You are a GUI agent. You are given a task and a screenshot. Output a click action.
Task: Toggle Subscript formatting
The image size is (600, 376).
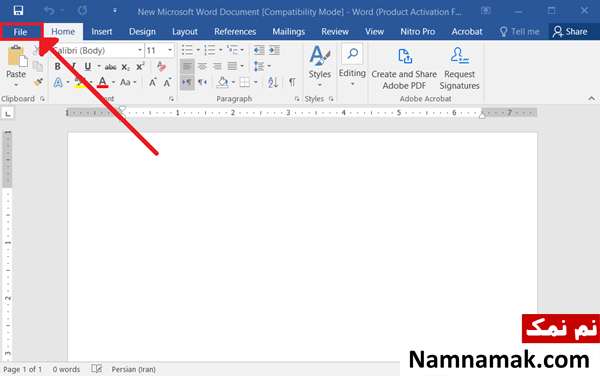tap(125, 67)
